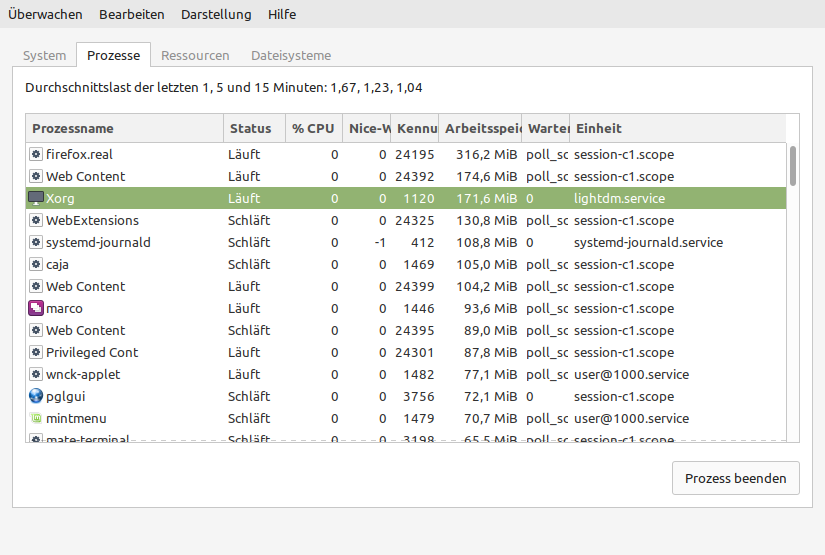
Task: Switch to the Dateisysteme tab
Action: (291, 56)
